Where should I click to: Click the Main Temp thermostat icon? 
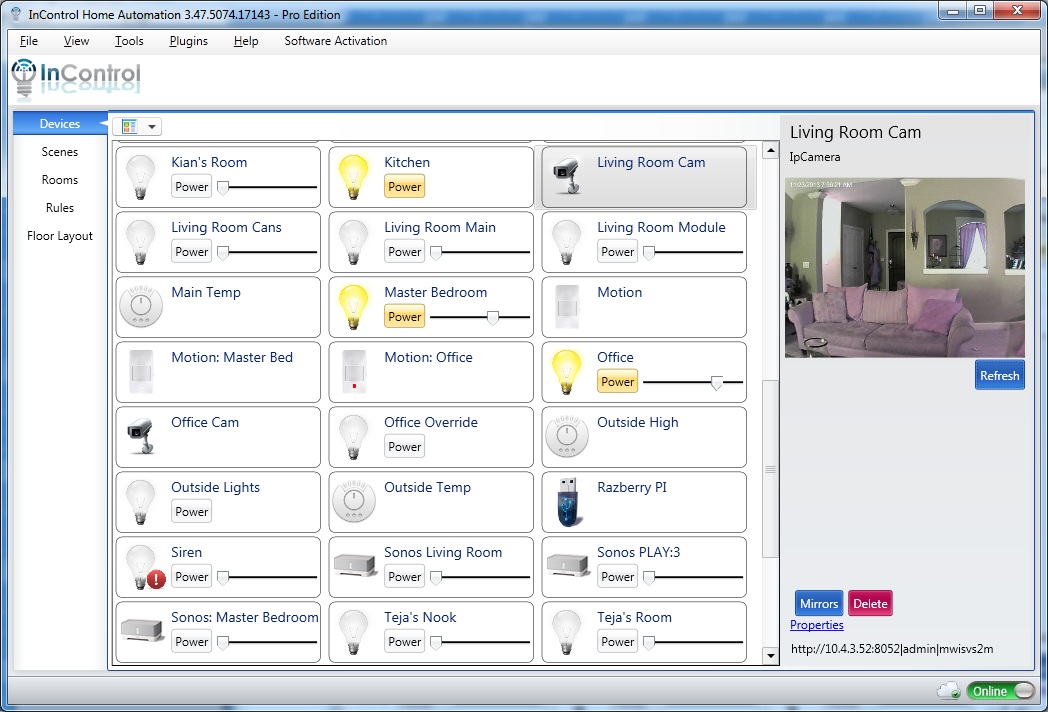coord(141,307)
